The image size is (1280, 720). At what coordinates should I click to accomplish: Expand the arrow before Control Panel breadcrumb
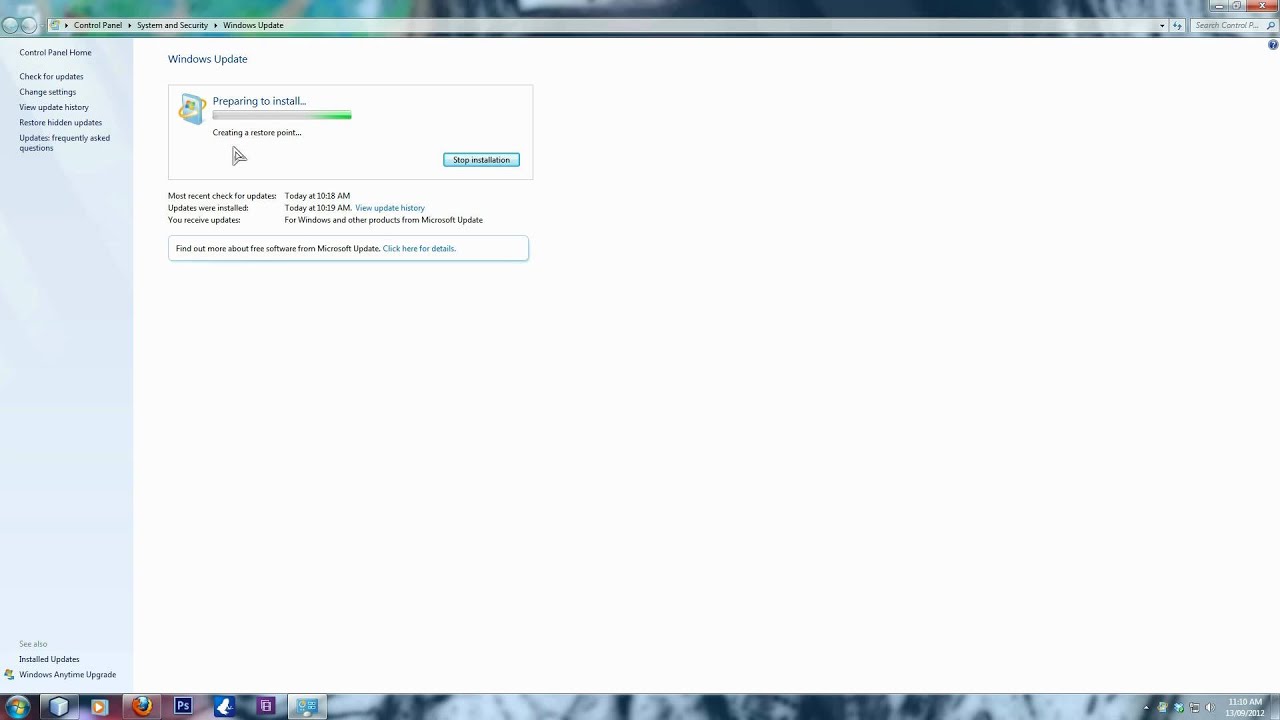[x=66, y=25]
